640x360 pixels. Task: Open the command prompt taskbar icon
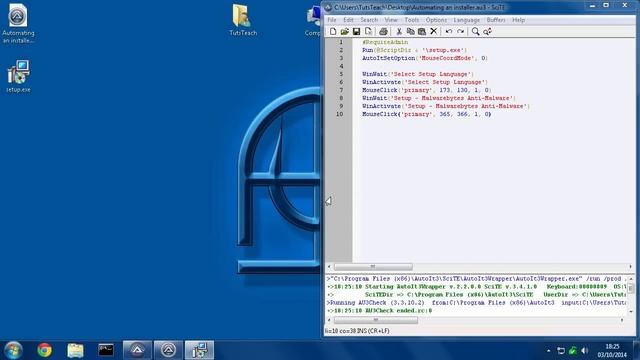tap(106, 350)
